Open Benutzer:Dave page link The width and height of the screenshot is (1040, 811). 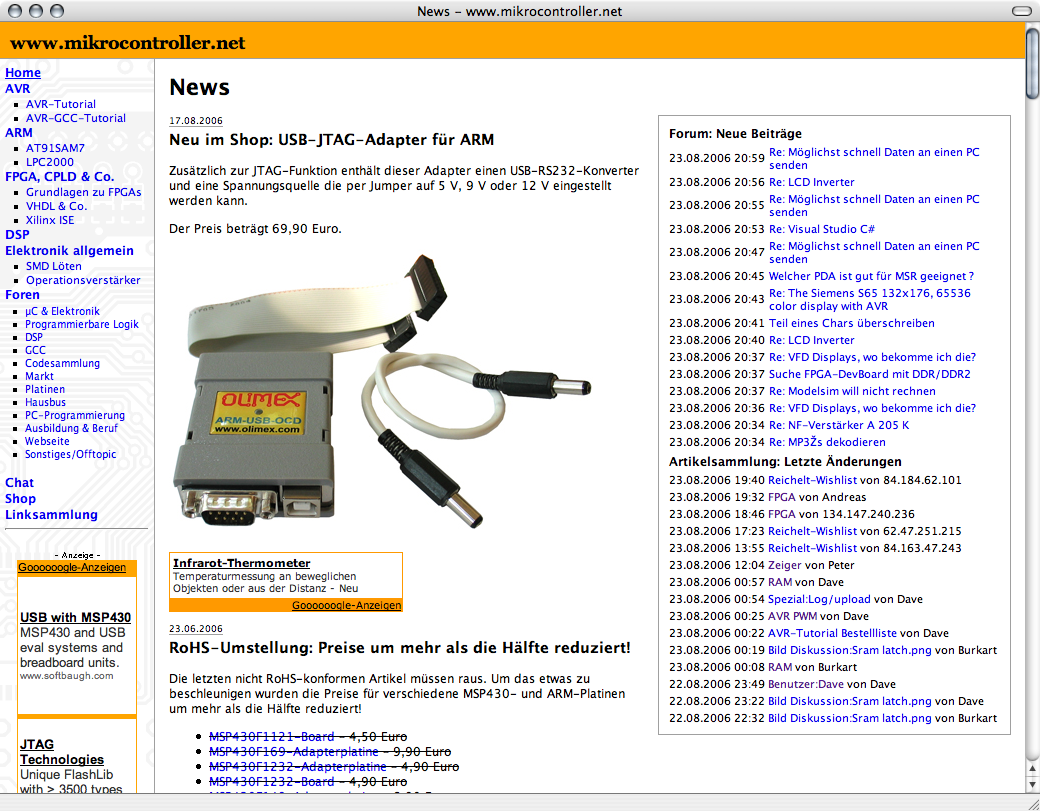click(x=805, y=684)
